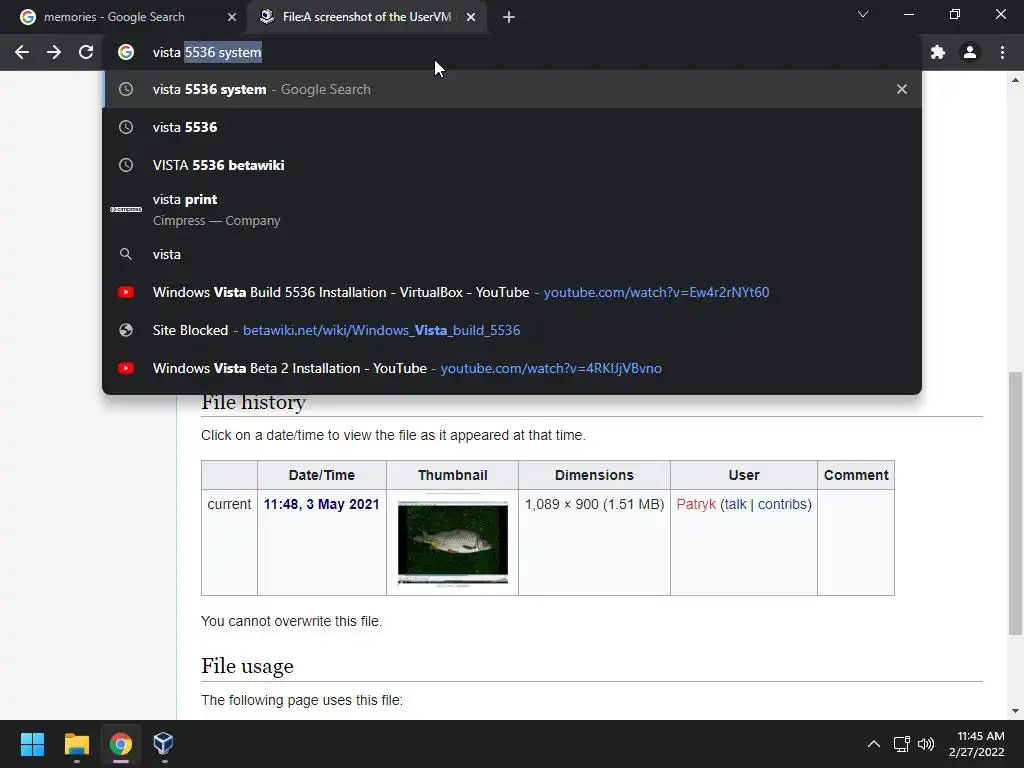Click the 'Dimensions' column header
Viewport: 1024px width, 768px height.
pyautogui.click(x=594, y=475)
